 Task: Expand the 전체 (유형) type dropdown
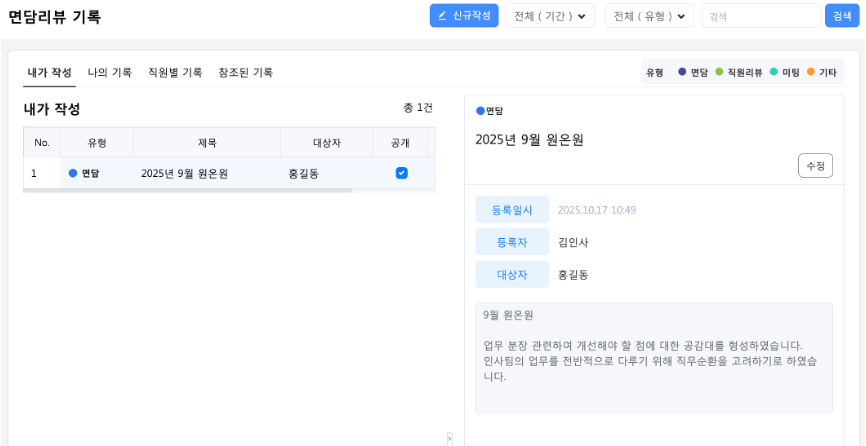[649, 16]
